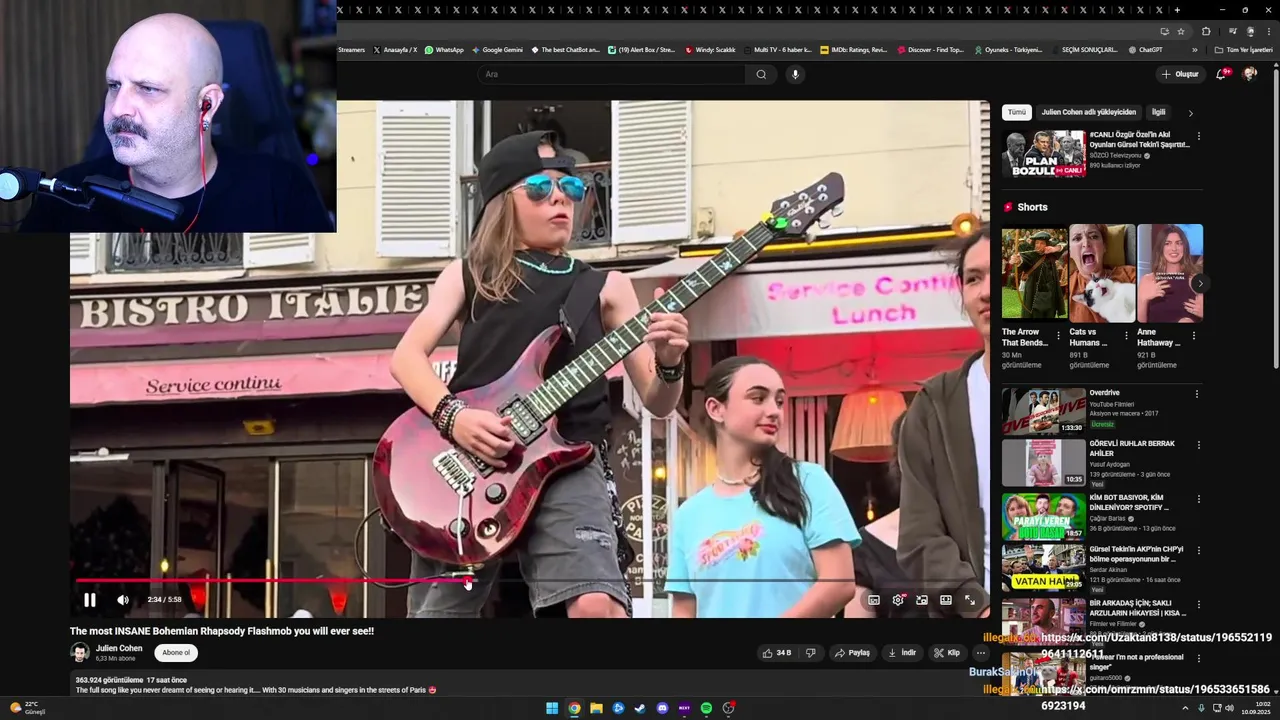Toggle theater mode view
The width and height of the screenshot is (1280, 720).
point(946,600)
